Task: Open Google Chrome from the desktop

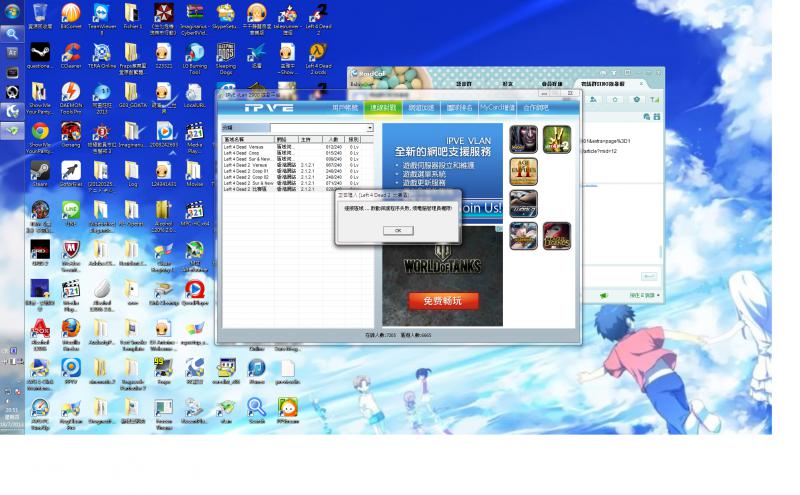Action: click(x=40, y=132)
